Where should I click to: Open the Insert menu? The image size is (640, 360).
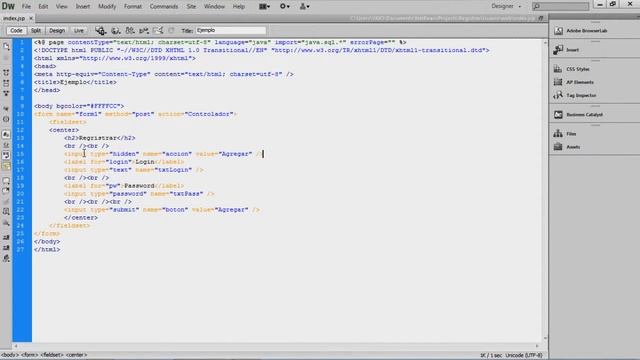coord(83,7)
